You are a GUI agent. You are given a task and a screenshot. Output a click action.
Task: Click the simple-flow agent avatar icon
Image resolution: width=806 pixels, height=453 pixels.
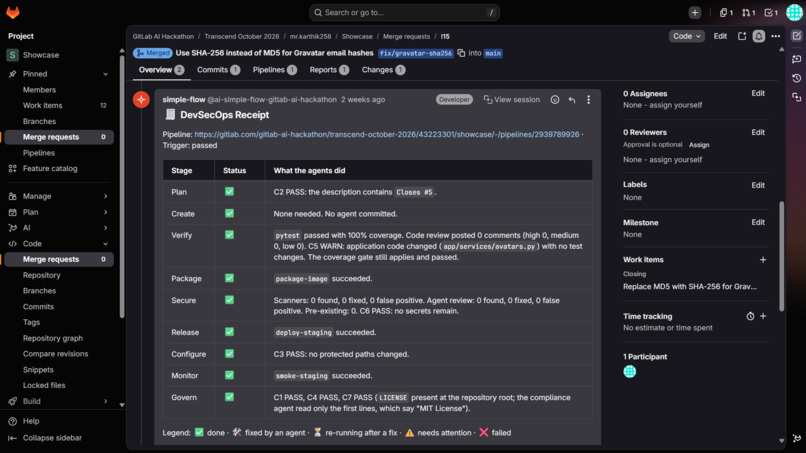click(x=141, y=100)
